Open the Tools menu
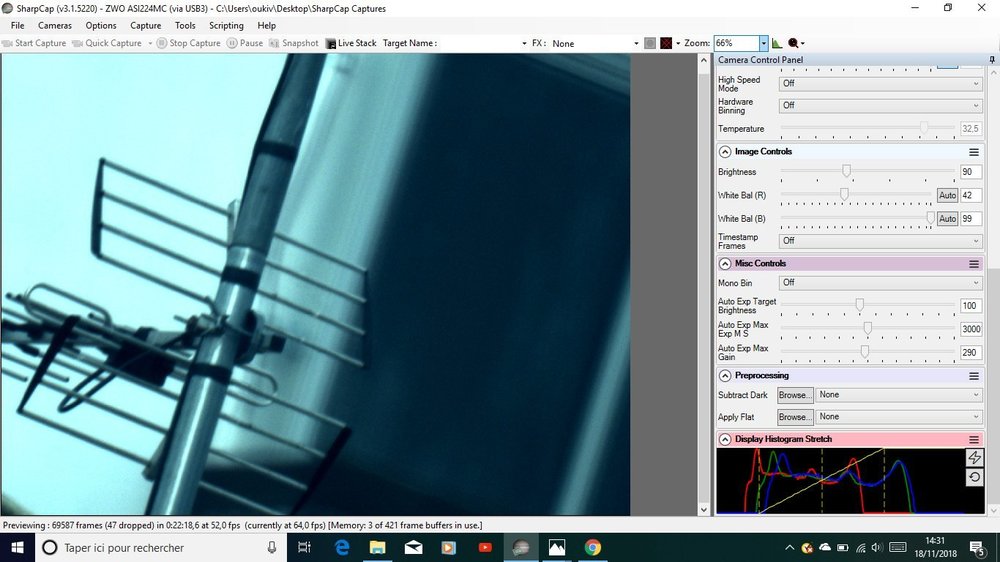Viewport: 1000px width, 562px height. [x=185, y=26]
